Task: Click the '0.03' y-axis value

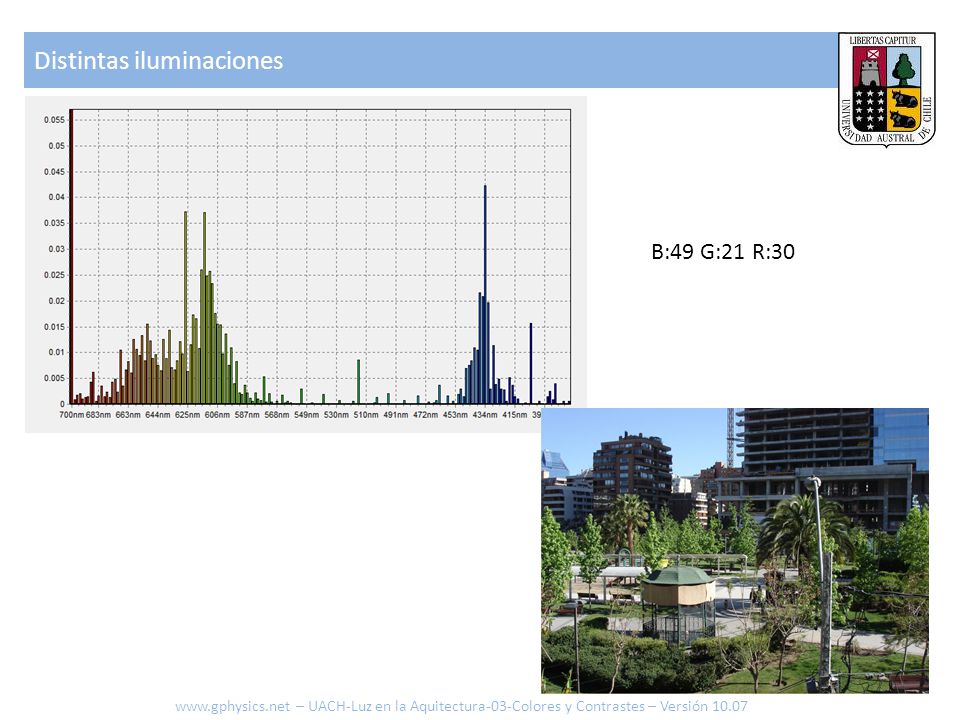Action: pyautogui.click(x=56, y=249)
